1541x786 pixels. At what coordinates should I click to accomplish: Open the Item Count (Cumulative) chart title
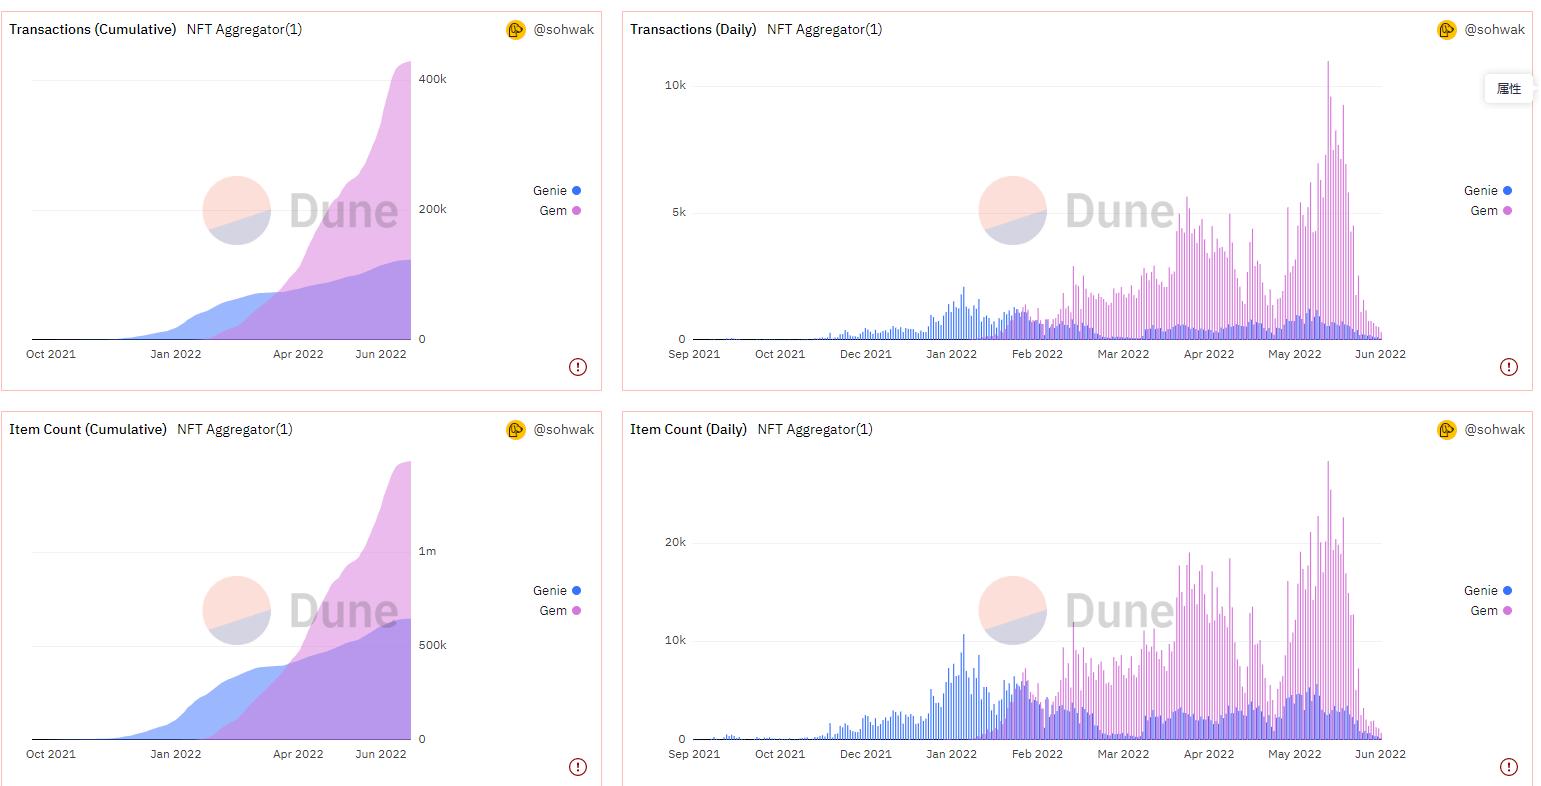pyautogui.click(x=88, y=430)
